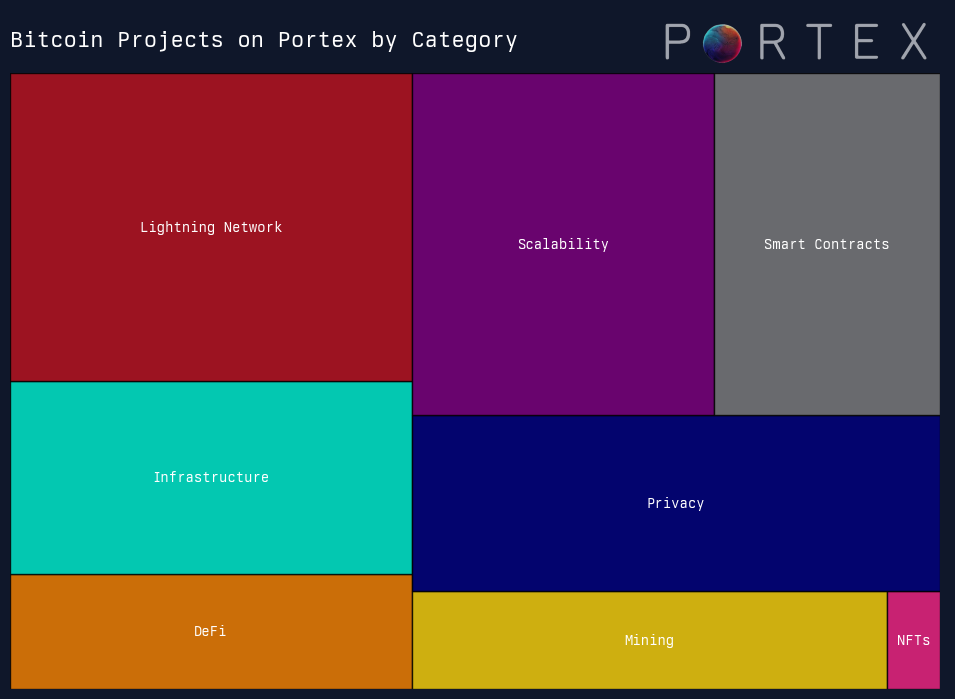
Task: Select the pink NFTs block
Action: [914, 641]
